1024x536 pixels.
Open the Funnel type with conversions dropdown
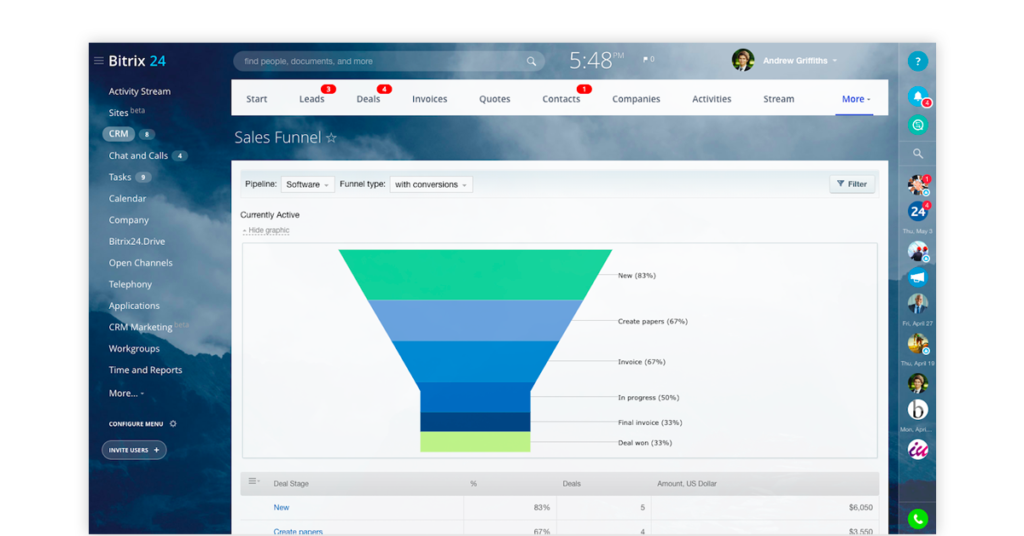(431, 185)
